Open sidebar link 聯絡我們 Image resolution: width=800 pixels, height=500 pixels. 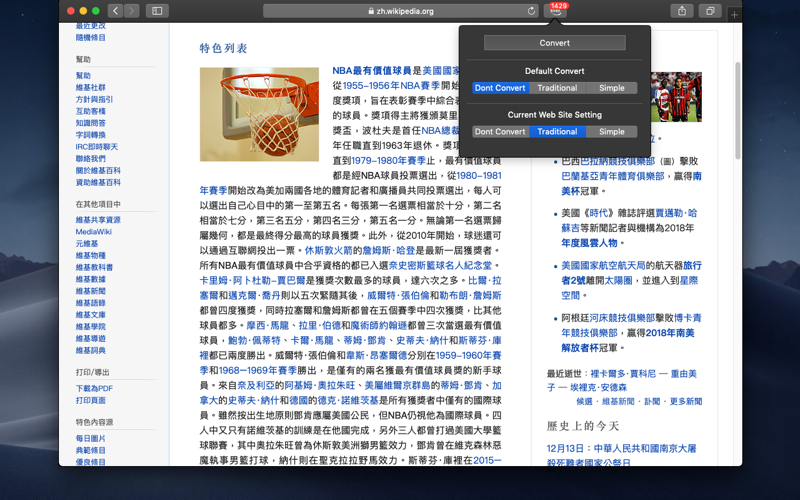point(91,158)
